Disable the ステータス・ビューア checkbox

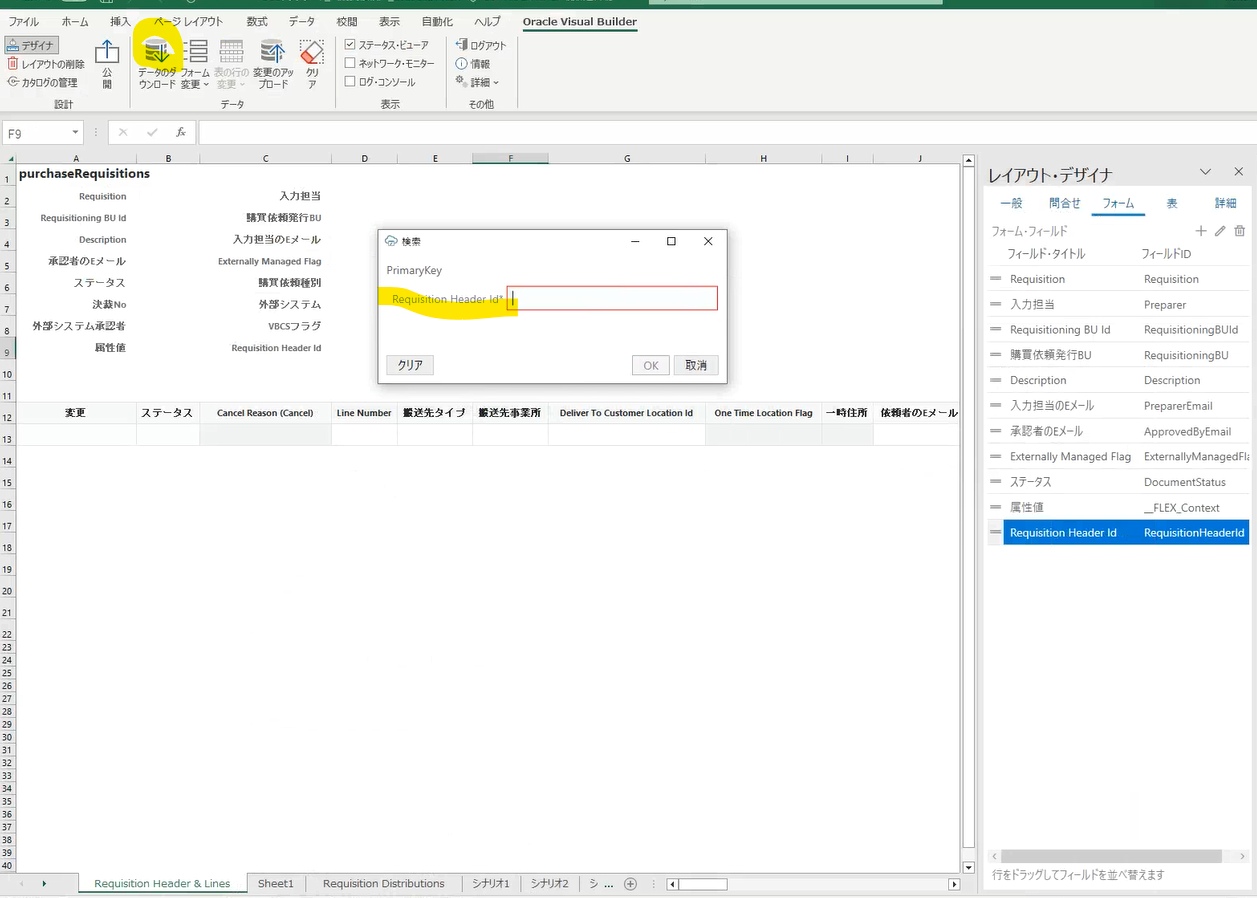click(349, 44)
